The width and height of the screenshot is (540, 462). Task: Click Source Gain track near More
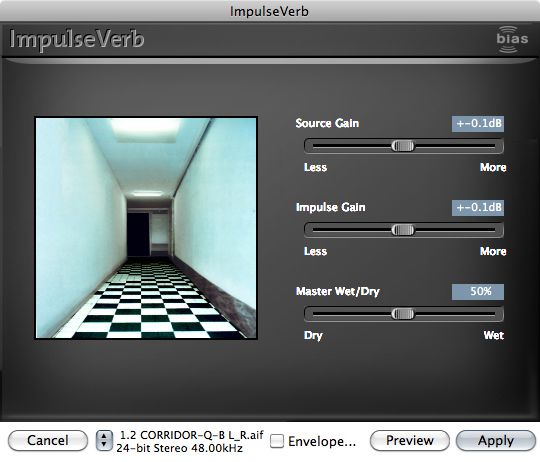[482, 146]
